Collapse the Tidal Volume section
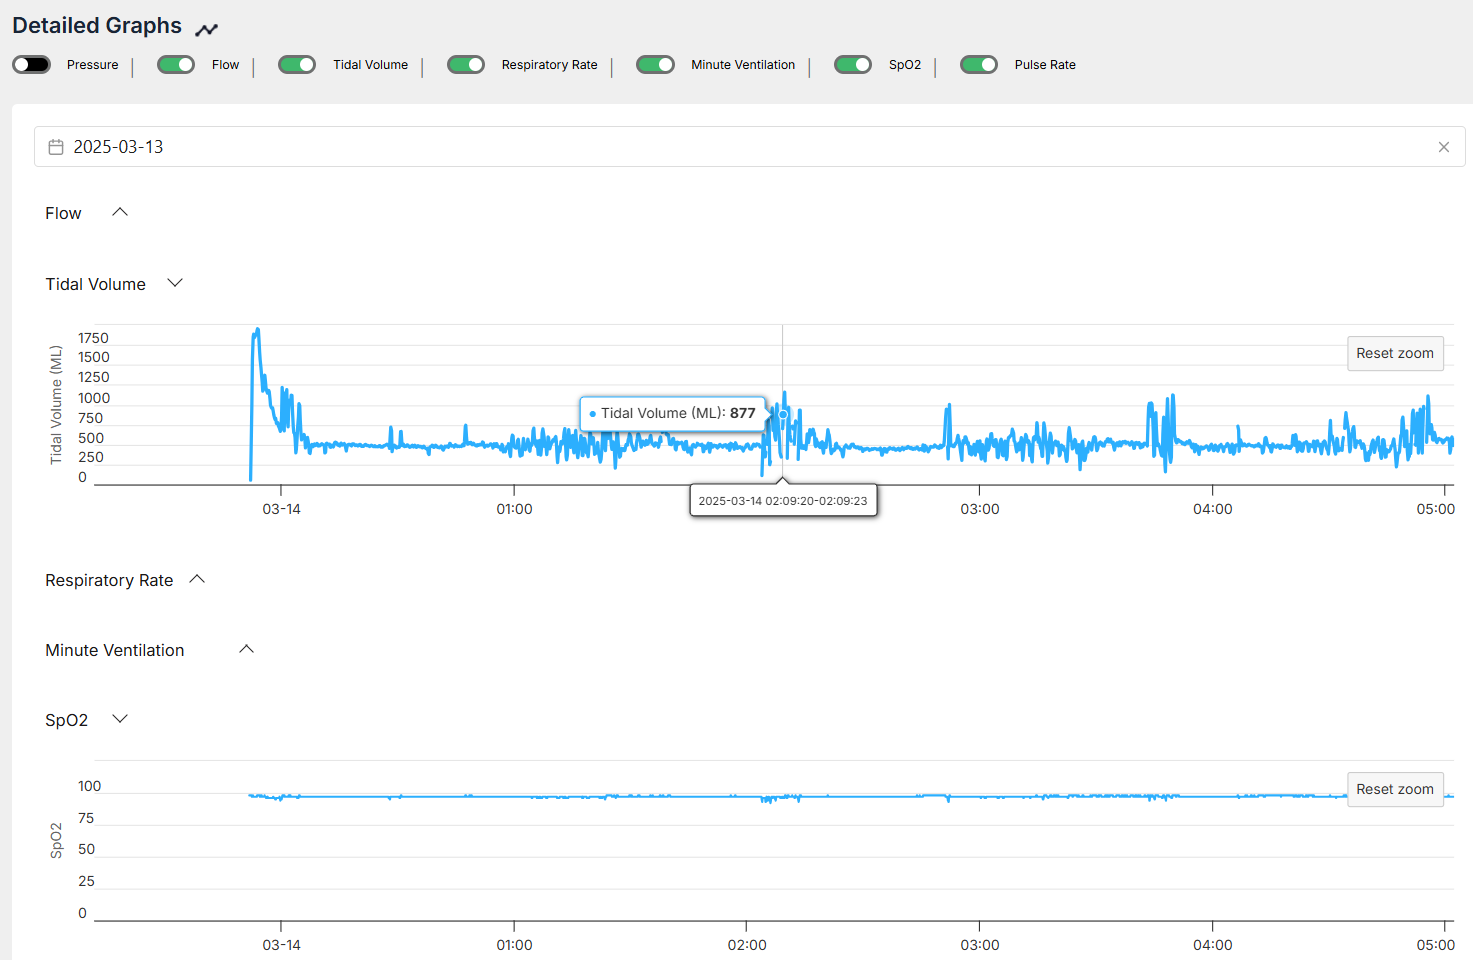The height and width of the screenshot is (960, 1473). 175,283
